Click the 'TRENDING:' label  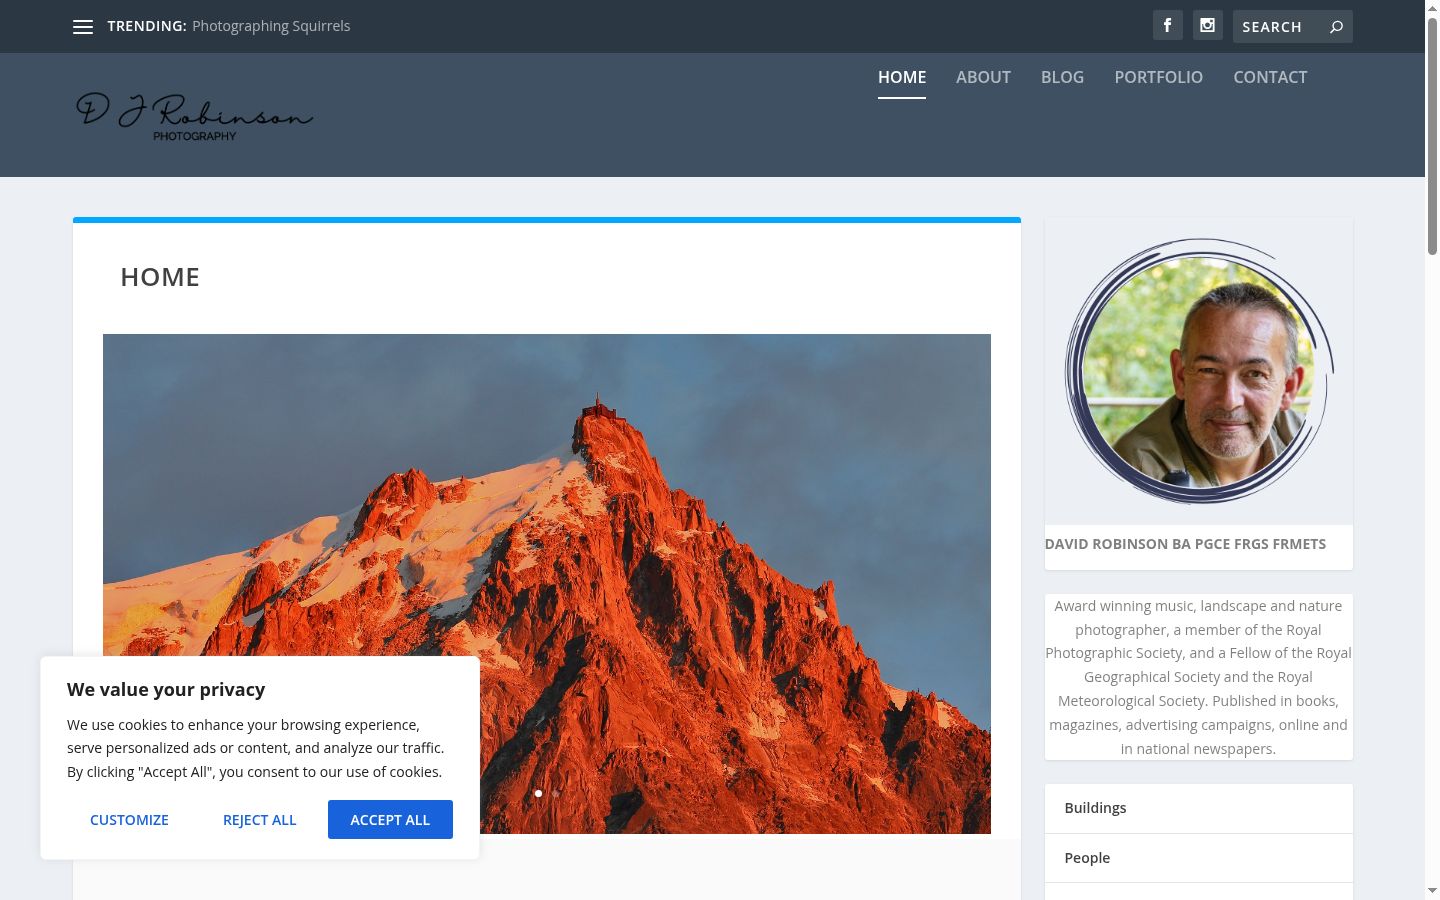coord(147,26)
